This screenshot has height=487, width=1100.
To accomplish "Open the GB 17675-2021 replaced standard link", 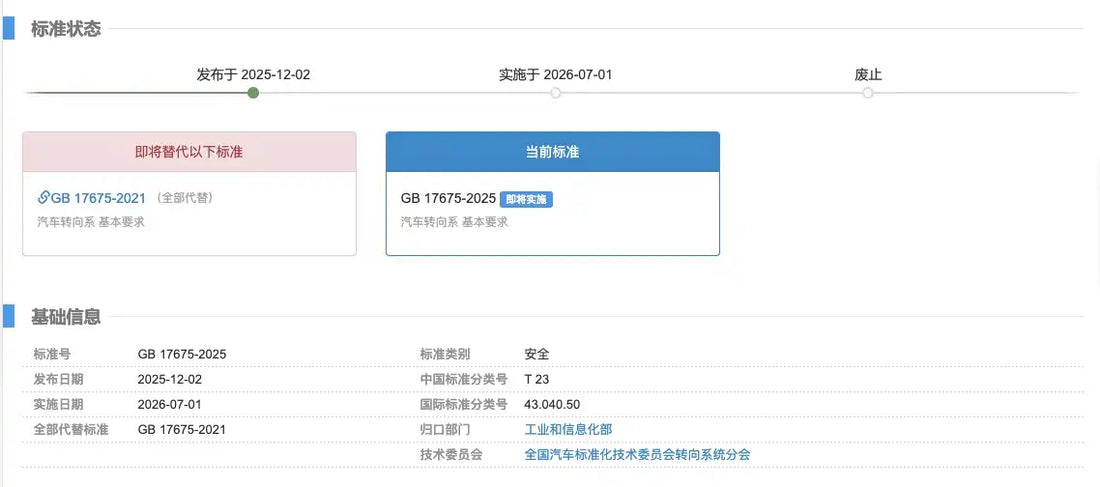I will 98,198.
